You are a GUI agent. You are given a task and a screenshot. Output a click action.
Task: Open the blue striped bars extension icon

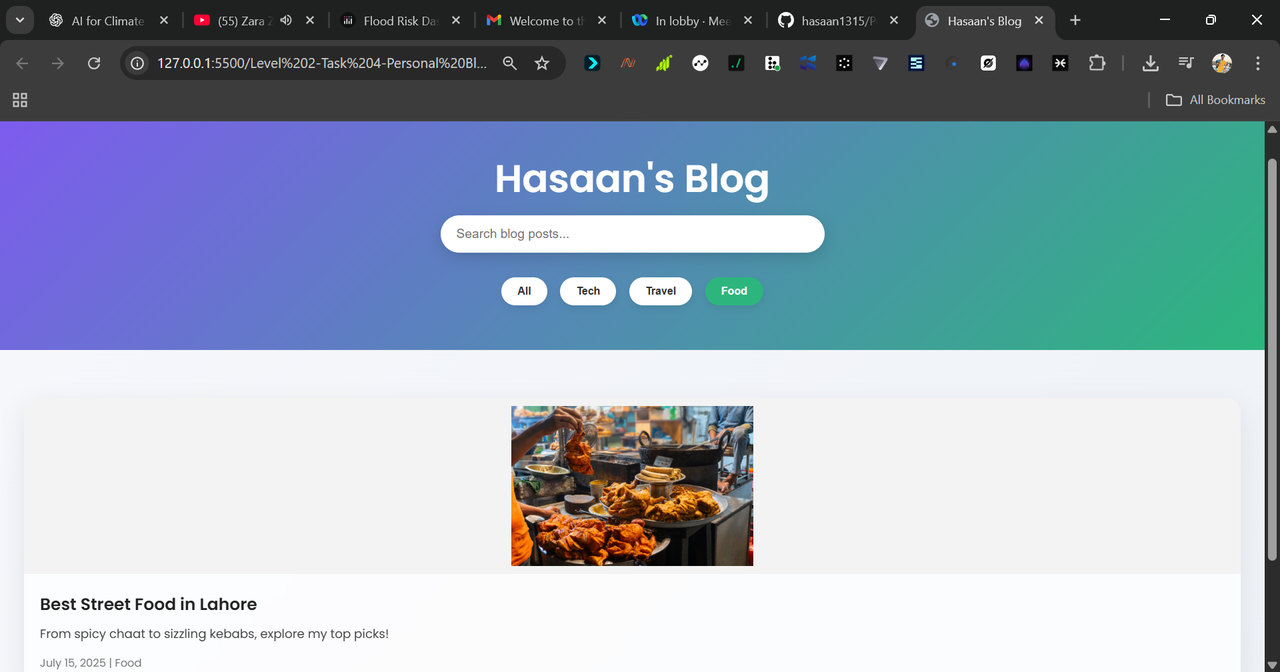(916, 63)
